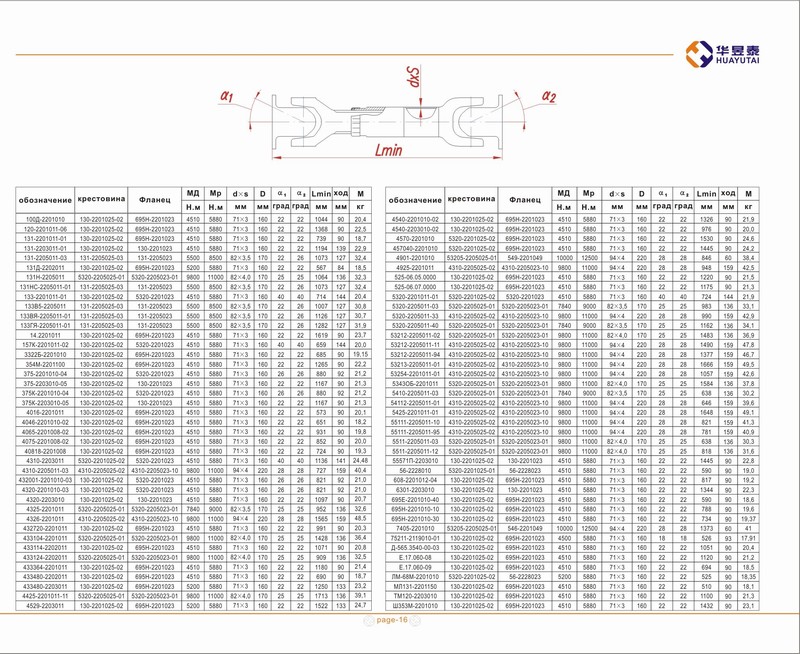This screenshot has height=654, width=800.
Task: Select the designation cell 100Д-2201010
Action: (x=45, y=219)
